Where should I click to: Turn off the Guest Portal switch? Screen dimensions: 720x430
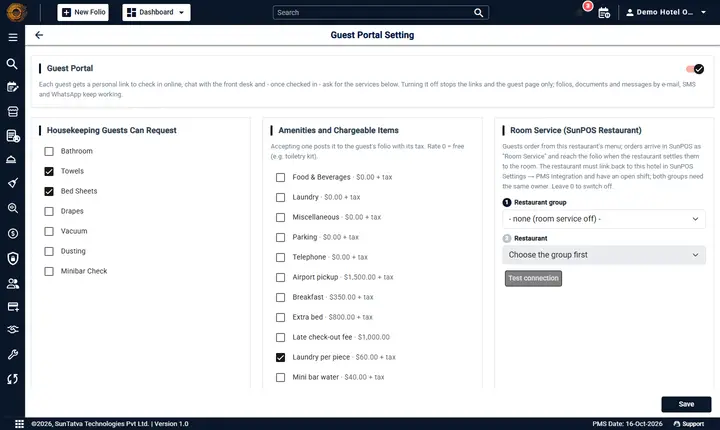(695, 69)
